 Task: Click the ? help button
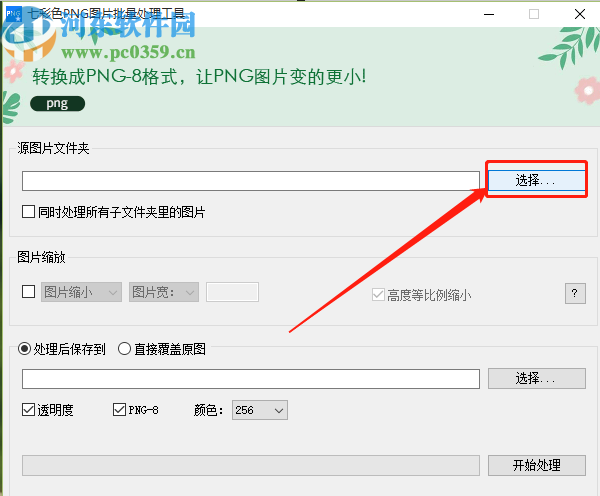click(575, 294)
